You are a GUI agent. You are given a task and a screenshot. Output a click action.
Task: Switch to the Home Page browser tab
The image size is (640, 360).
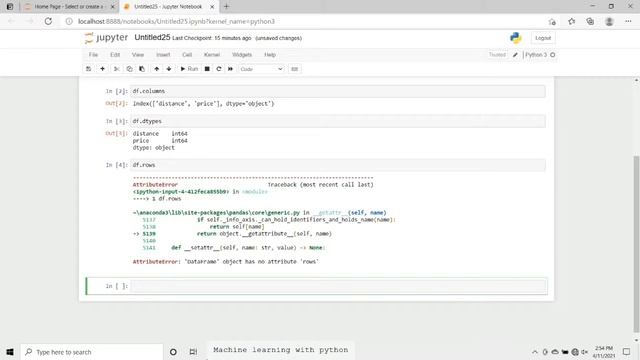click(68, 7)
